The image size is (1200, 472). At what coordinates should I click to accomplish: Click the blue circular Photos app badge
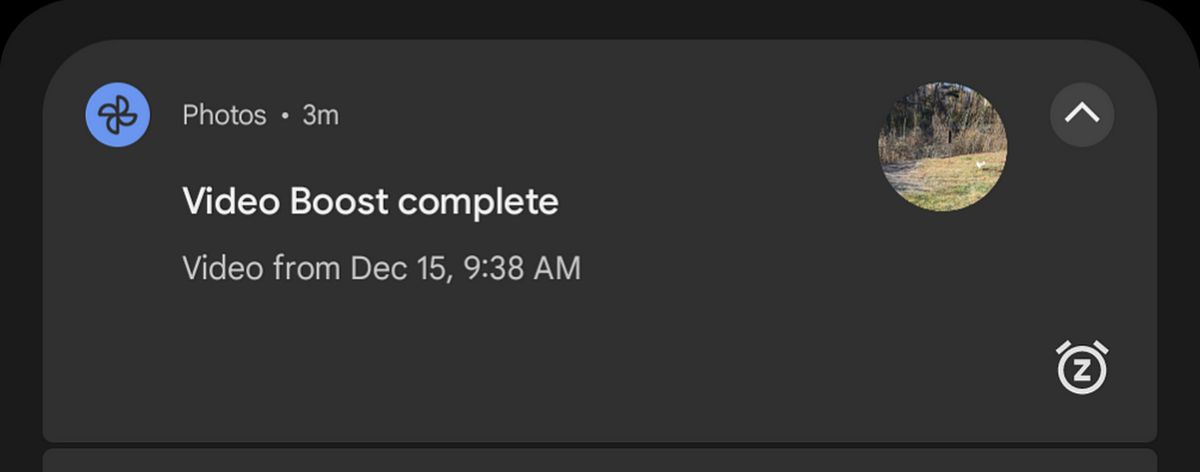pyautogui.click(x=118, y=115)
